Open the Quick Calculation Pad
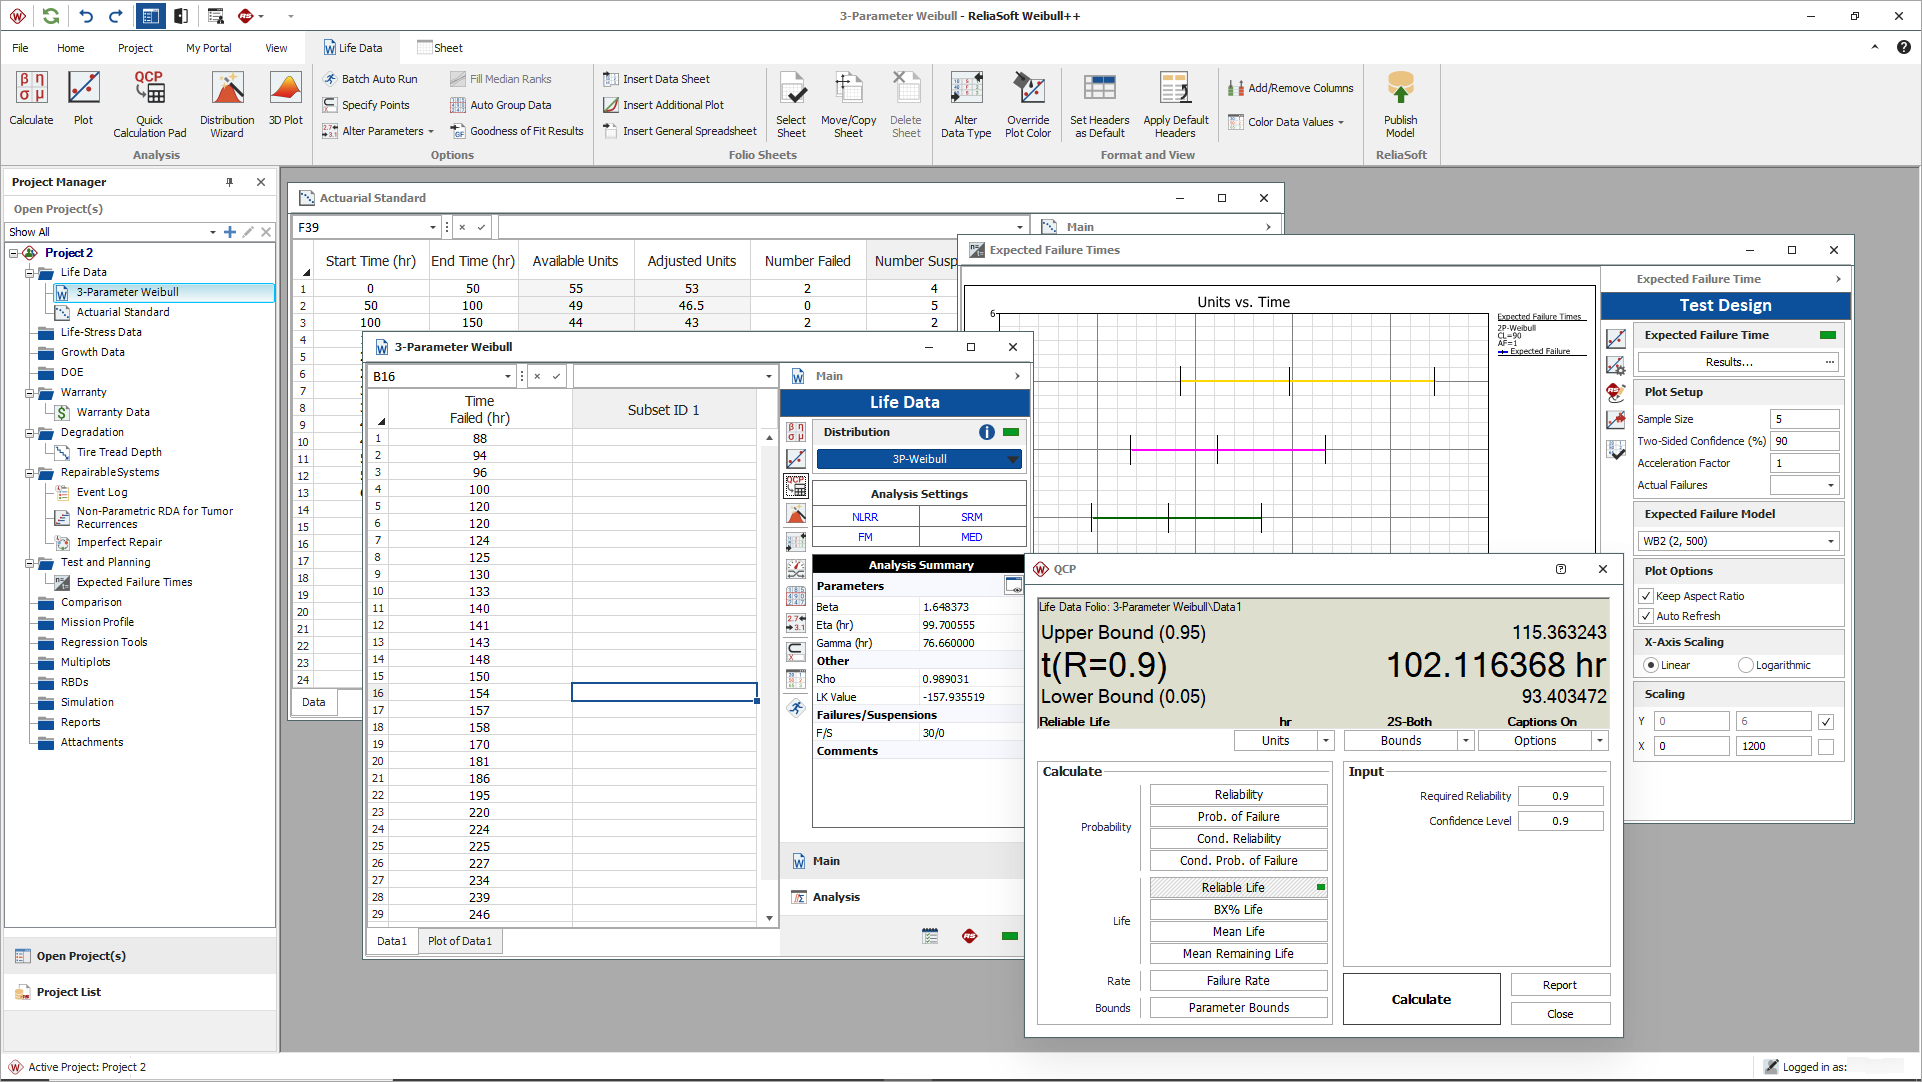This screenshot has width=1922, height=1082. click(149, 103)
